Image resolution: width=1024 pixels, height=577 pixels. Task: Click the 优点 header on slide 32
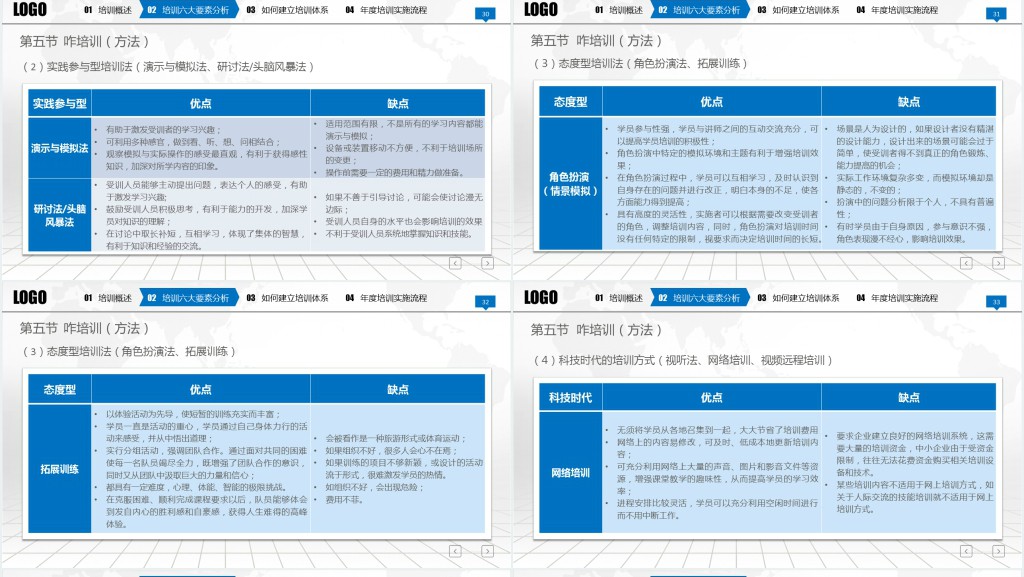[x=200, y=390]
